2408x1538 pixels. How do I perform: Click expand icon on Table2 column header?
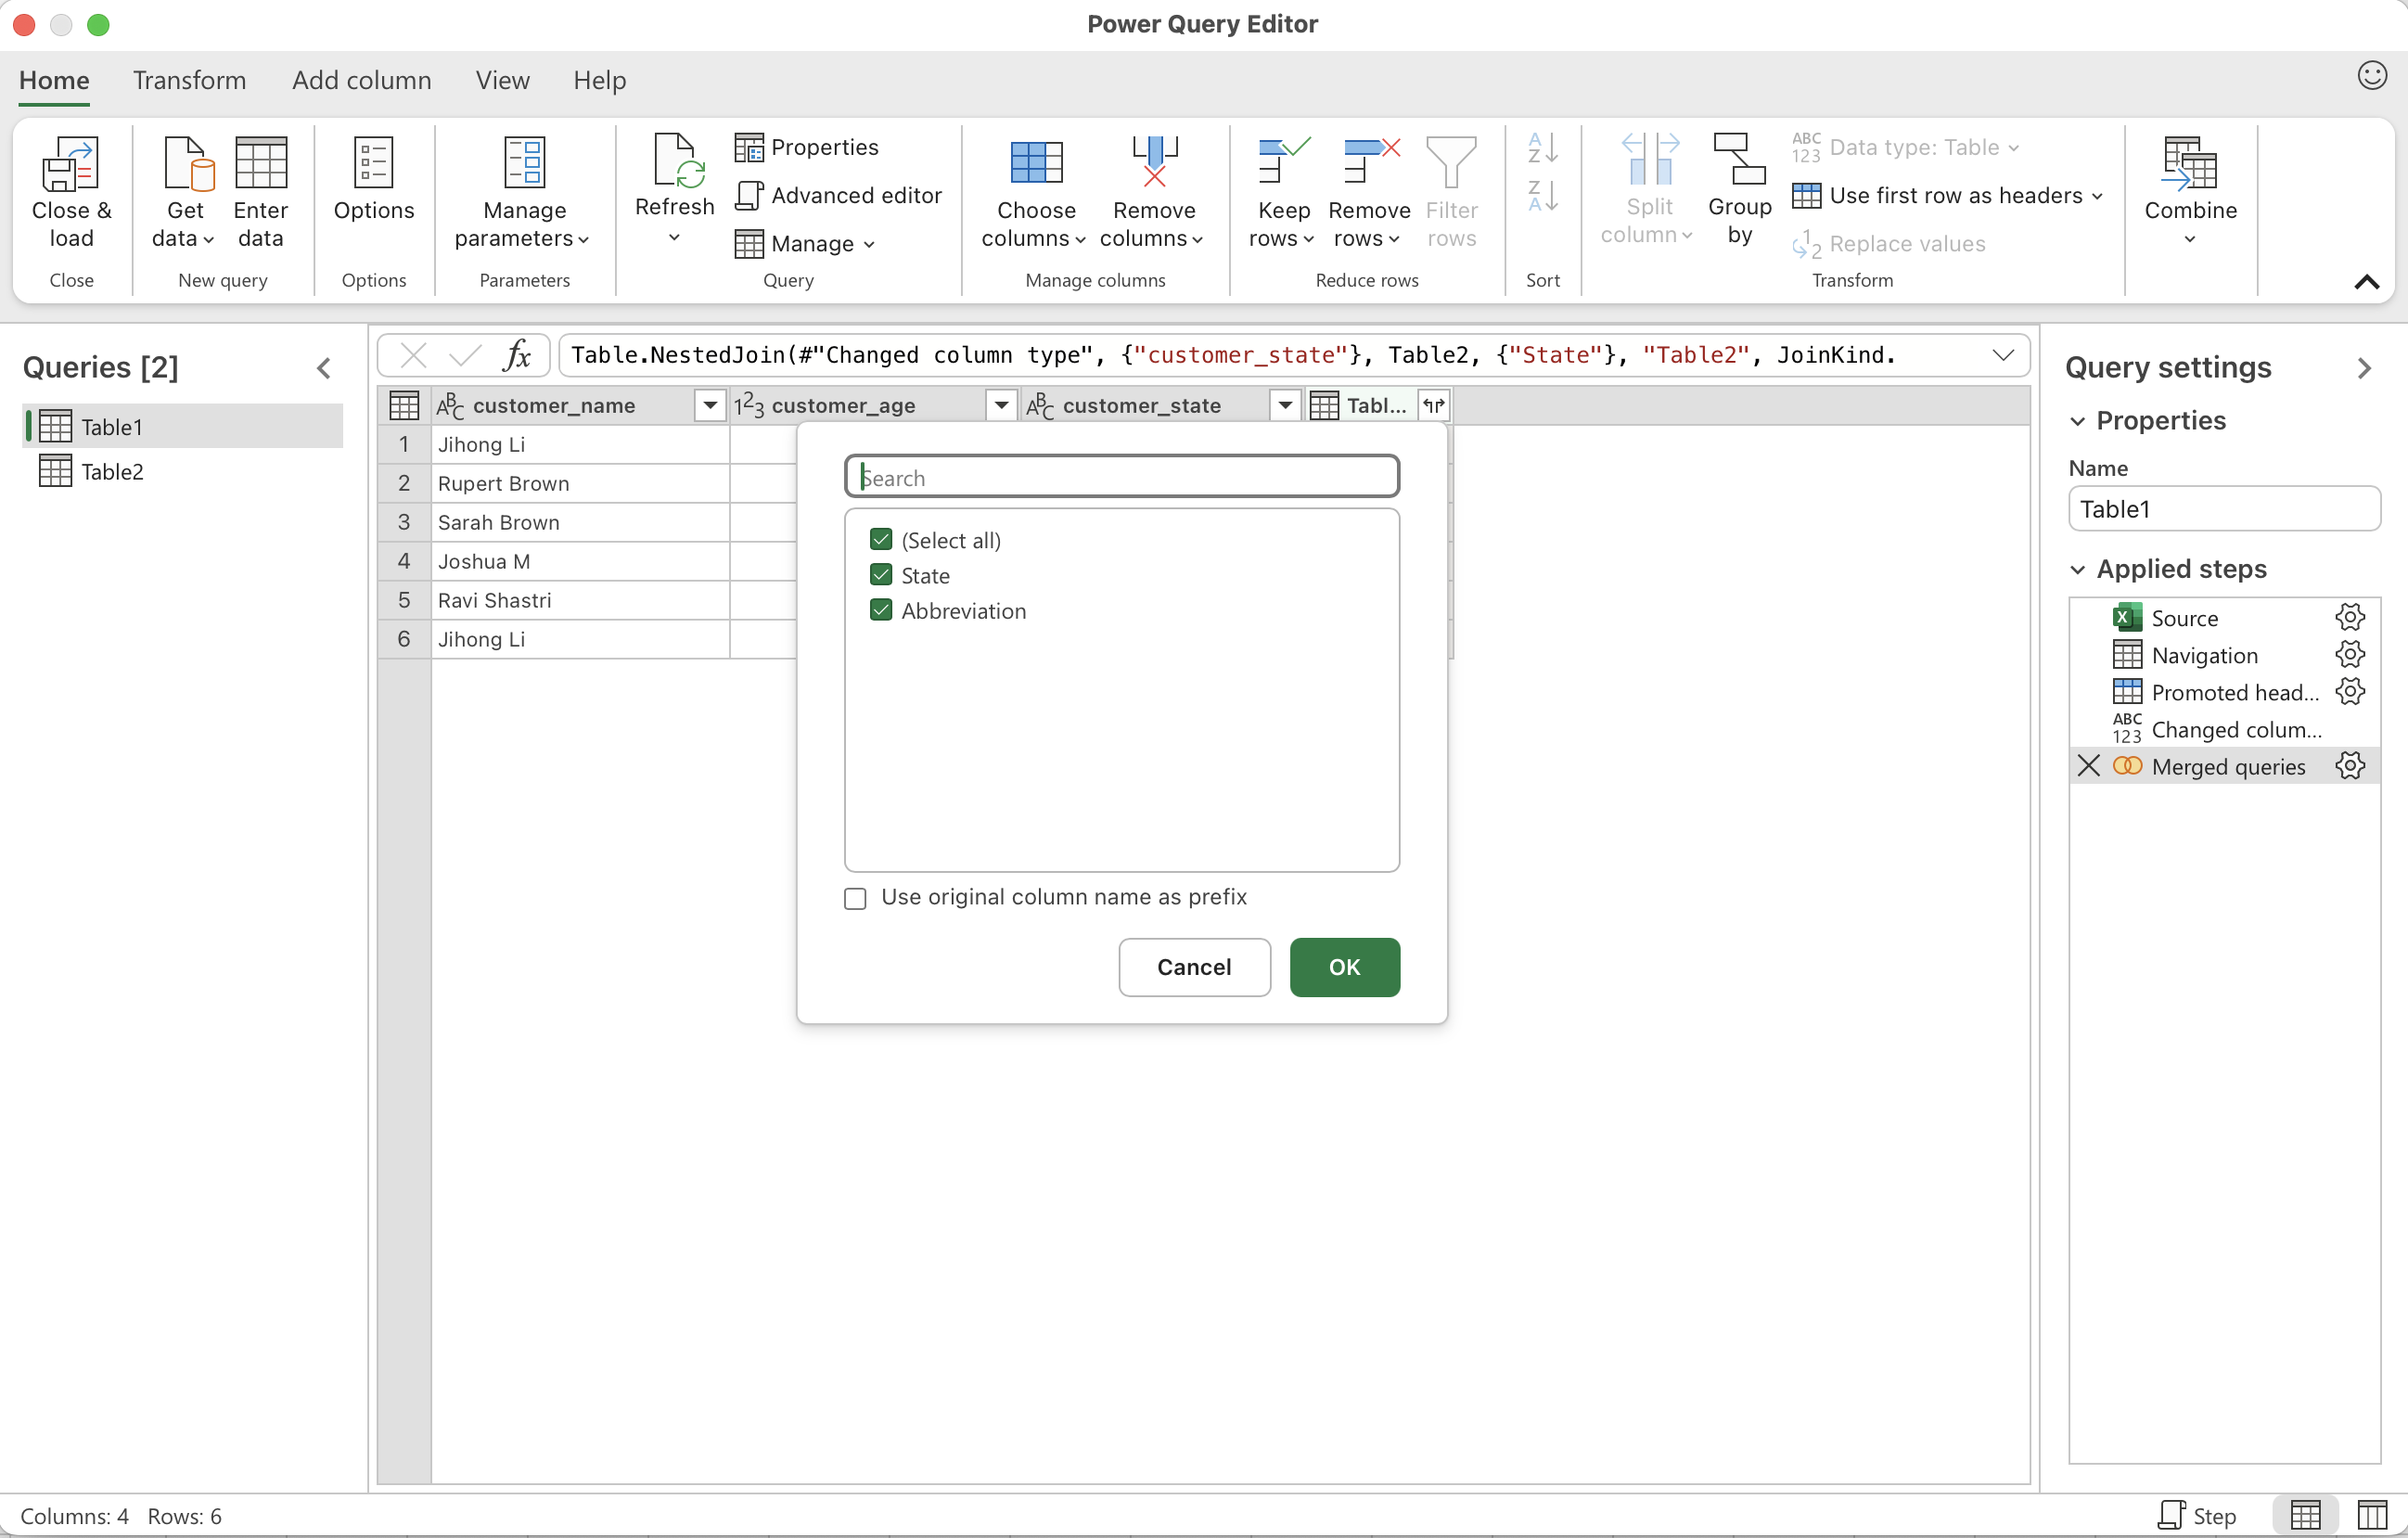pos(1433,405)
